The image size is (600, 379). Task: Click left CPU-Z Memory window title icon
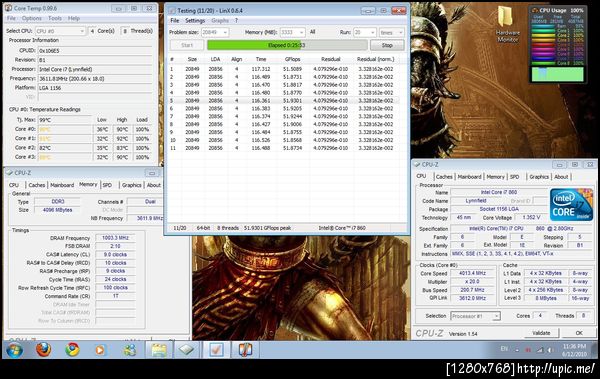click(10, 173)
